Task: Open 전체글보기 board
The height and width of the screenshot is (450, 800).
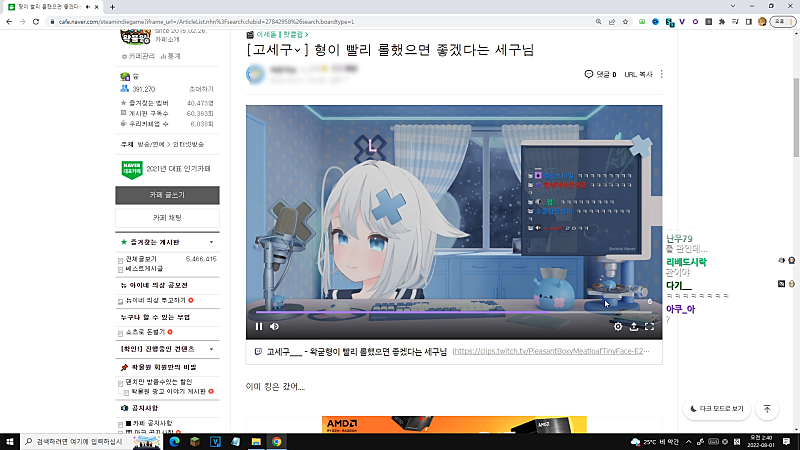Action: [x=141, y=259]
